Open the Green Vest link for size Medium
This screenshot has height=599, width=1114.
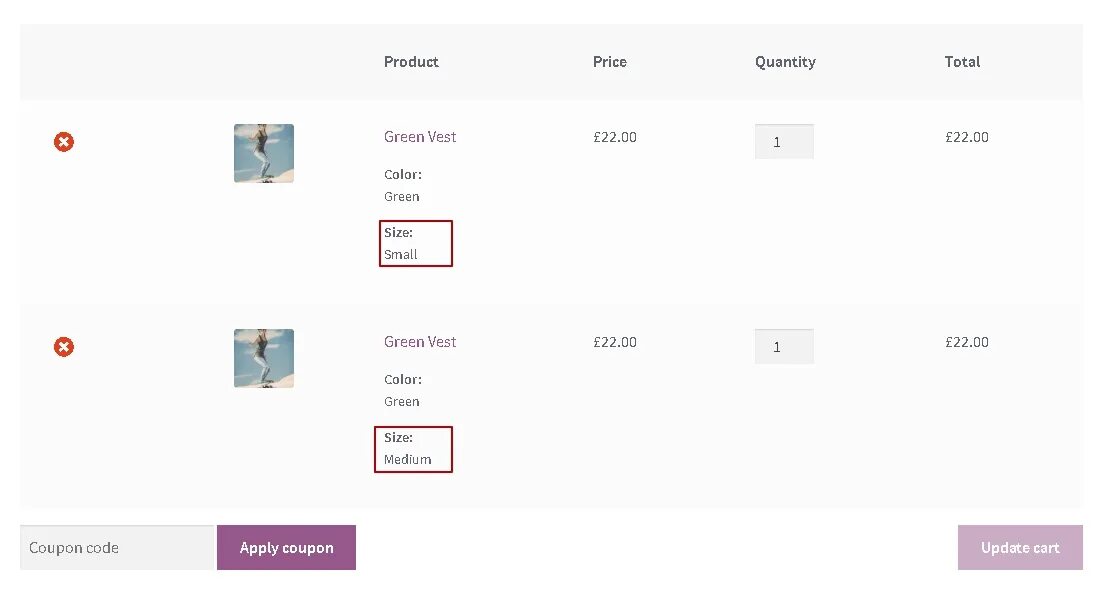tap(420, 342)
